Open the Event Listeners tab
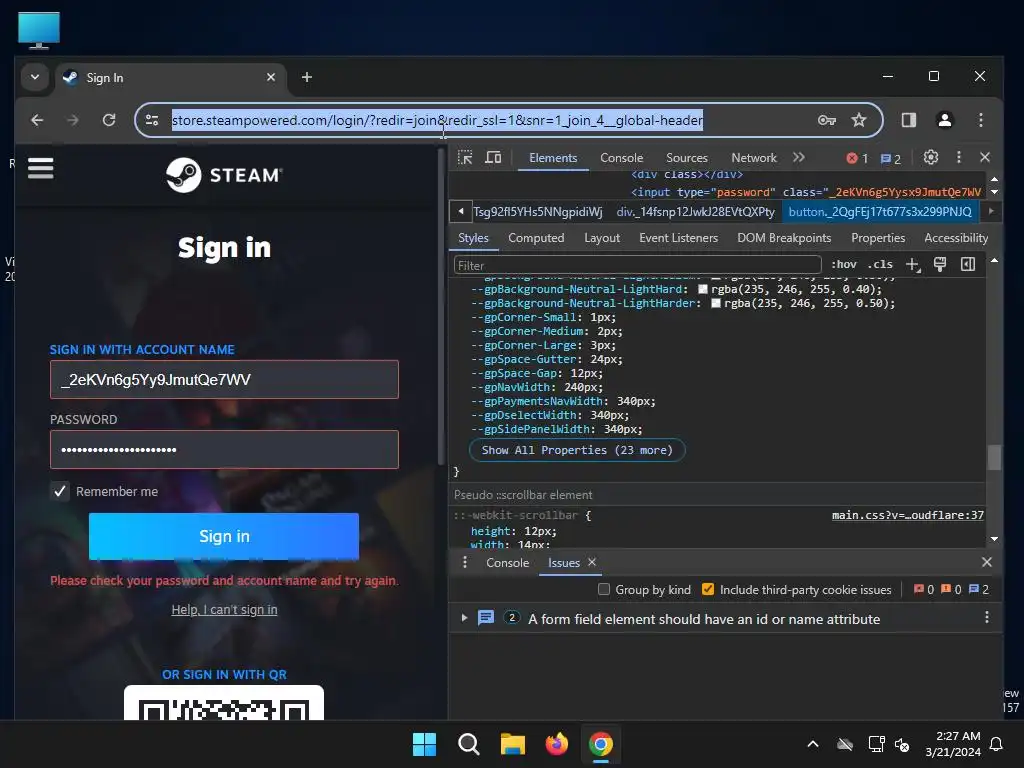Image resolution: width=1024 pixels, height=768 pixels. tap(679, 238)
